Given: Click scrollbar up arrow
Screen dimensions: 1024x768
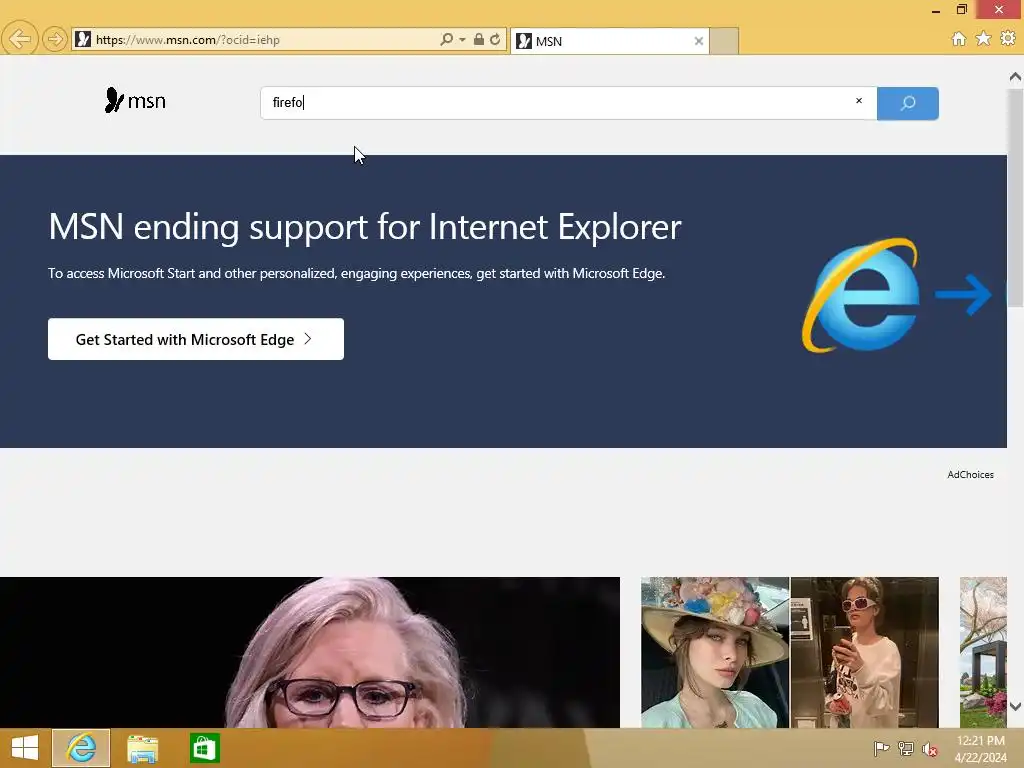Looking at the screenshot, I should coord(1015,77).
